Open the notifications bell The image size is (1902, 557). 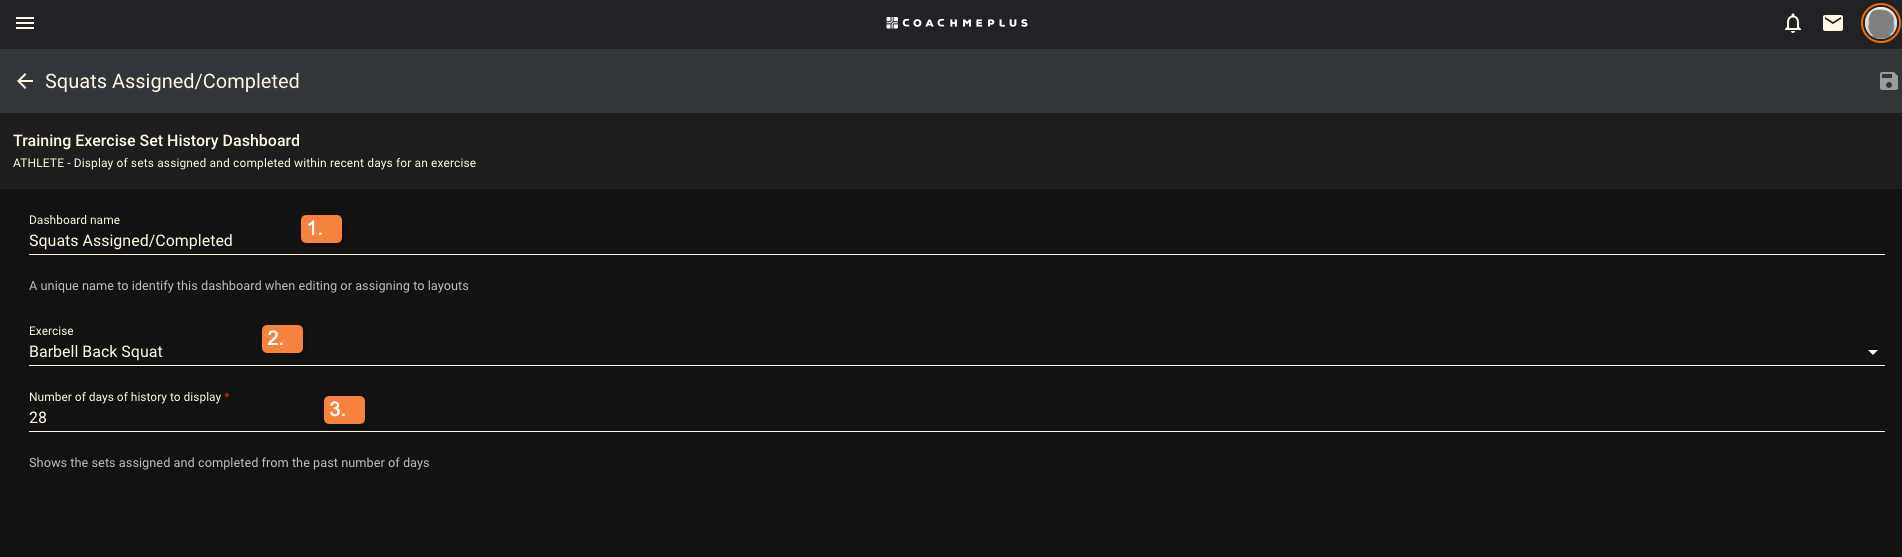coord(1792,23)
